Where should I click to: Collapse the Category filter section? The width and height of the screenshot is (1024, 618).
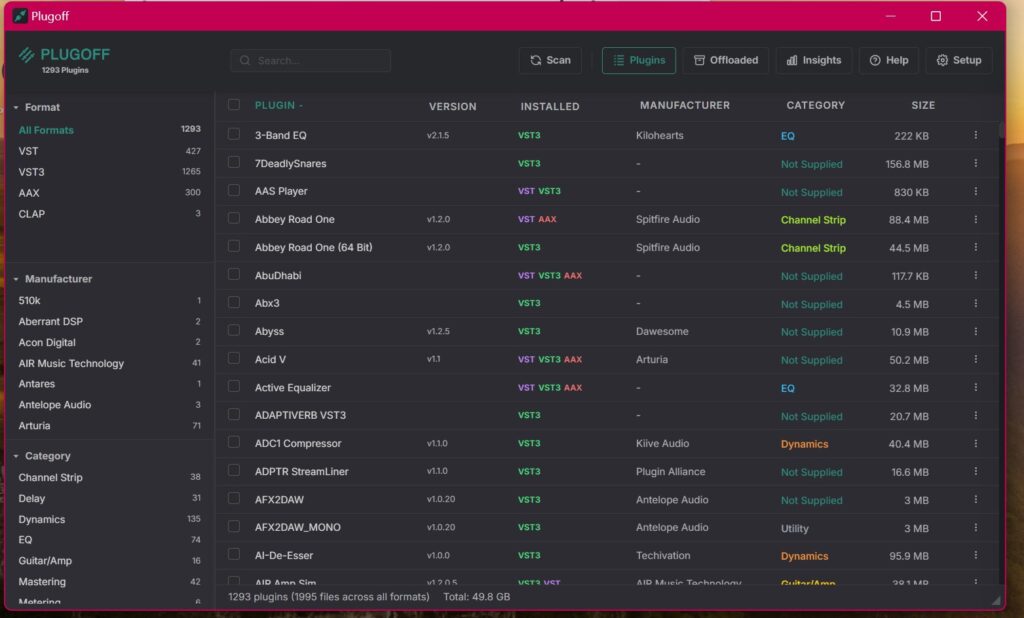(17, 456)
